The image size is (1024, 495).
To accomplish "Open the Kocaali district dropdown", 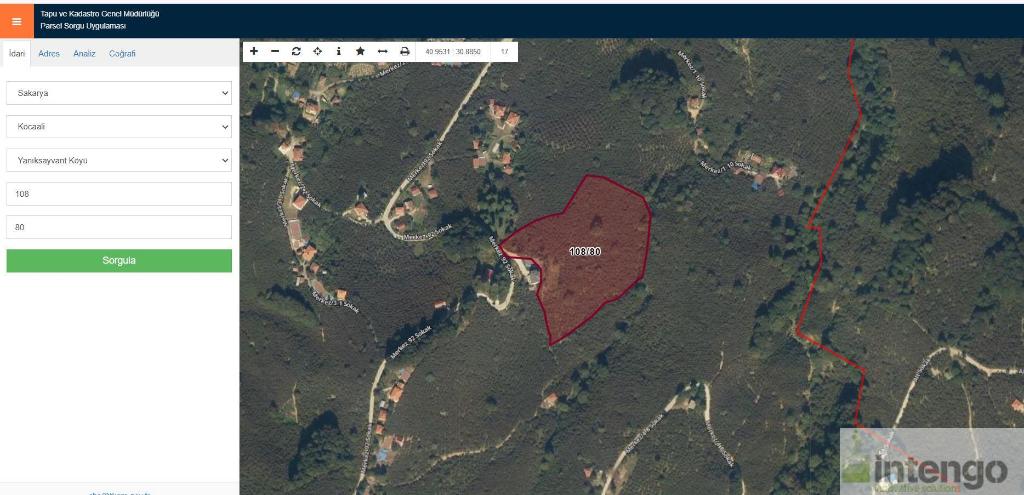I will click(119, 127).
